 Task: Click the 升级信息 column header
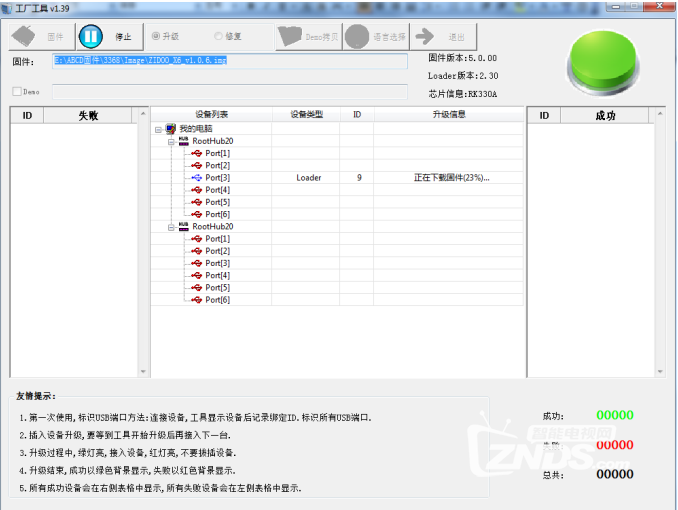click(449, 114)
